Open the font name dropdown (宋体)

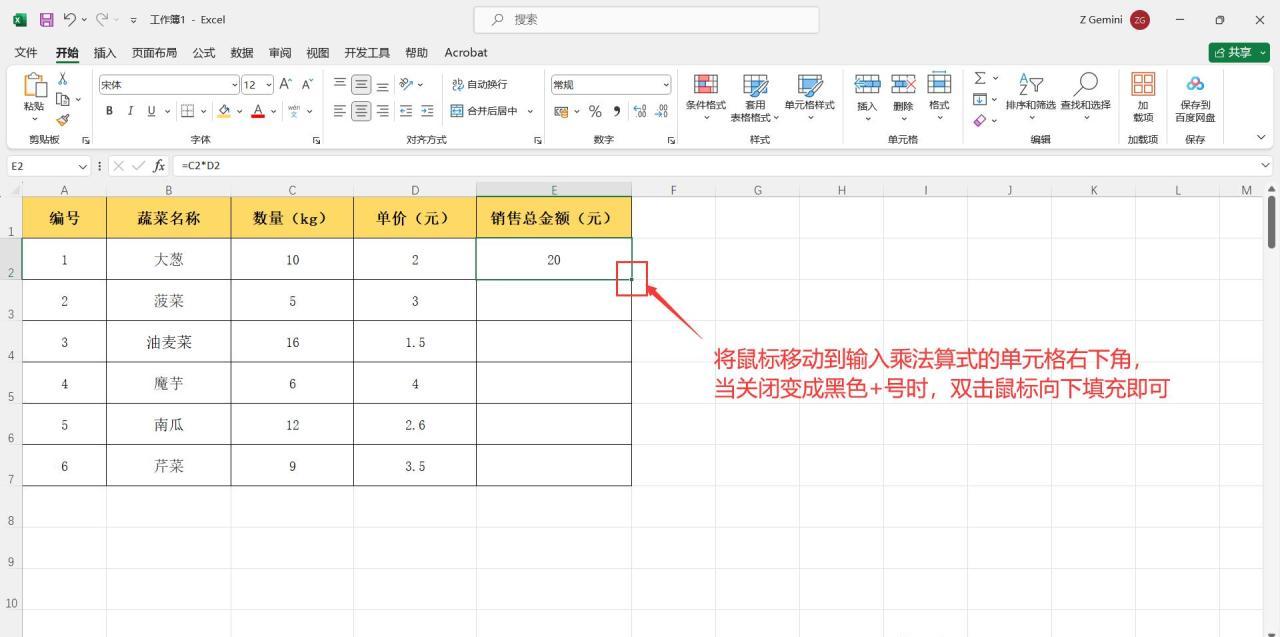pyautogui.click(x=235, y=85)
